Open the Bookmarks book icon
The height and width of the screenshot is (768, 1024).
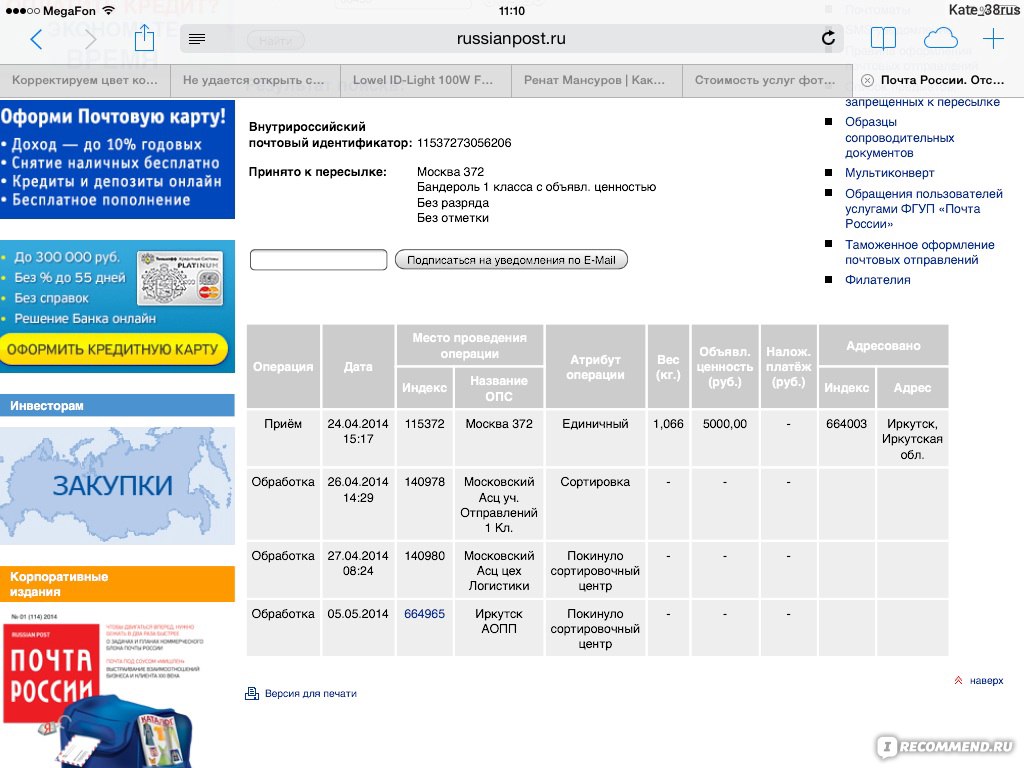[x=883, y=39]
